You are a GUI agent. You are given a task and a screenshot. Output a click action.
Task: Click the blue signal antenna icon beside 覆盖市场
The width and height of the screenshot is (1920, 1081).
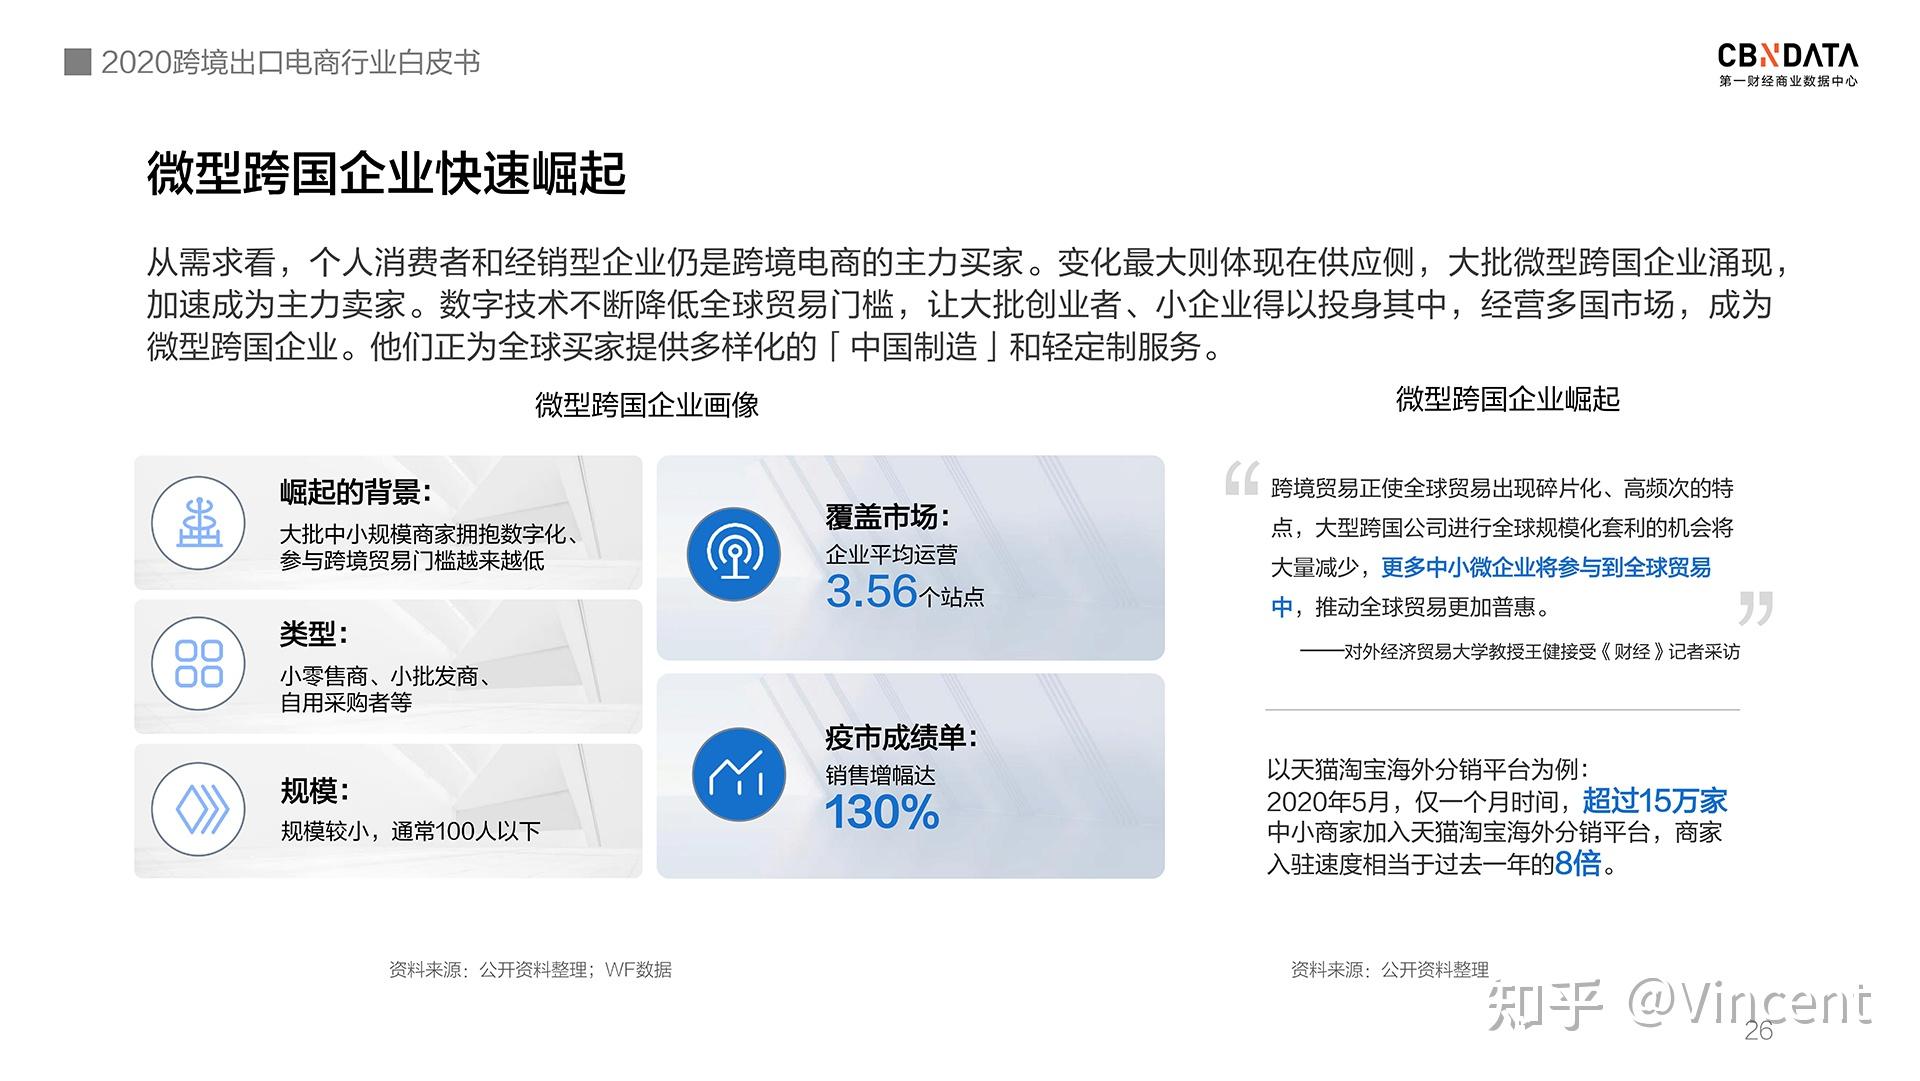[735, 554]
